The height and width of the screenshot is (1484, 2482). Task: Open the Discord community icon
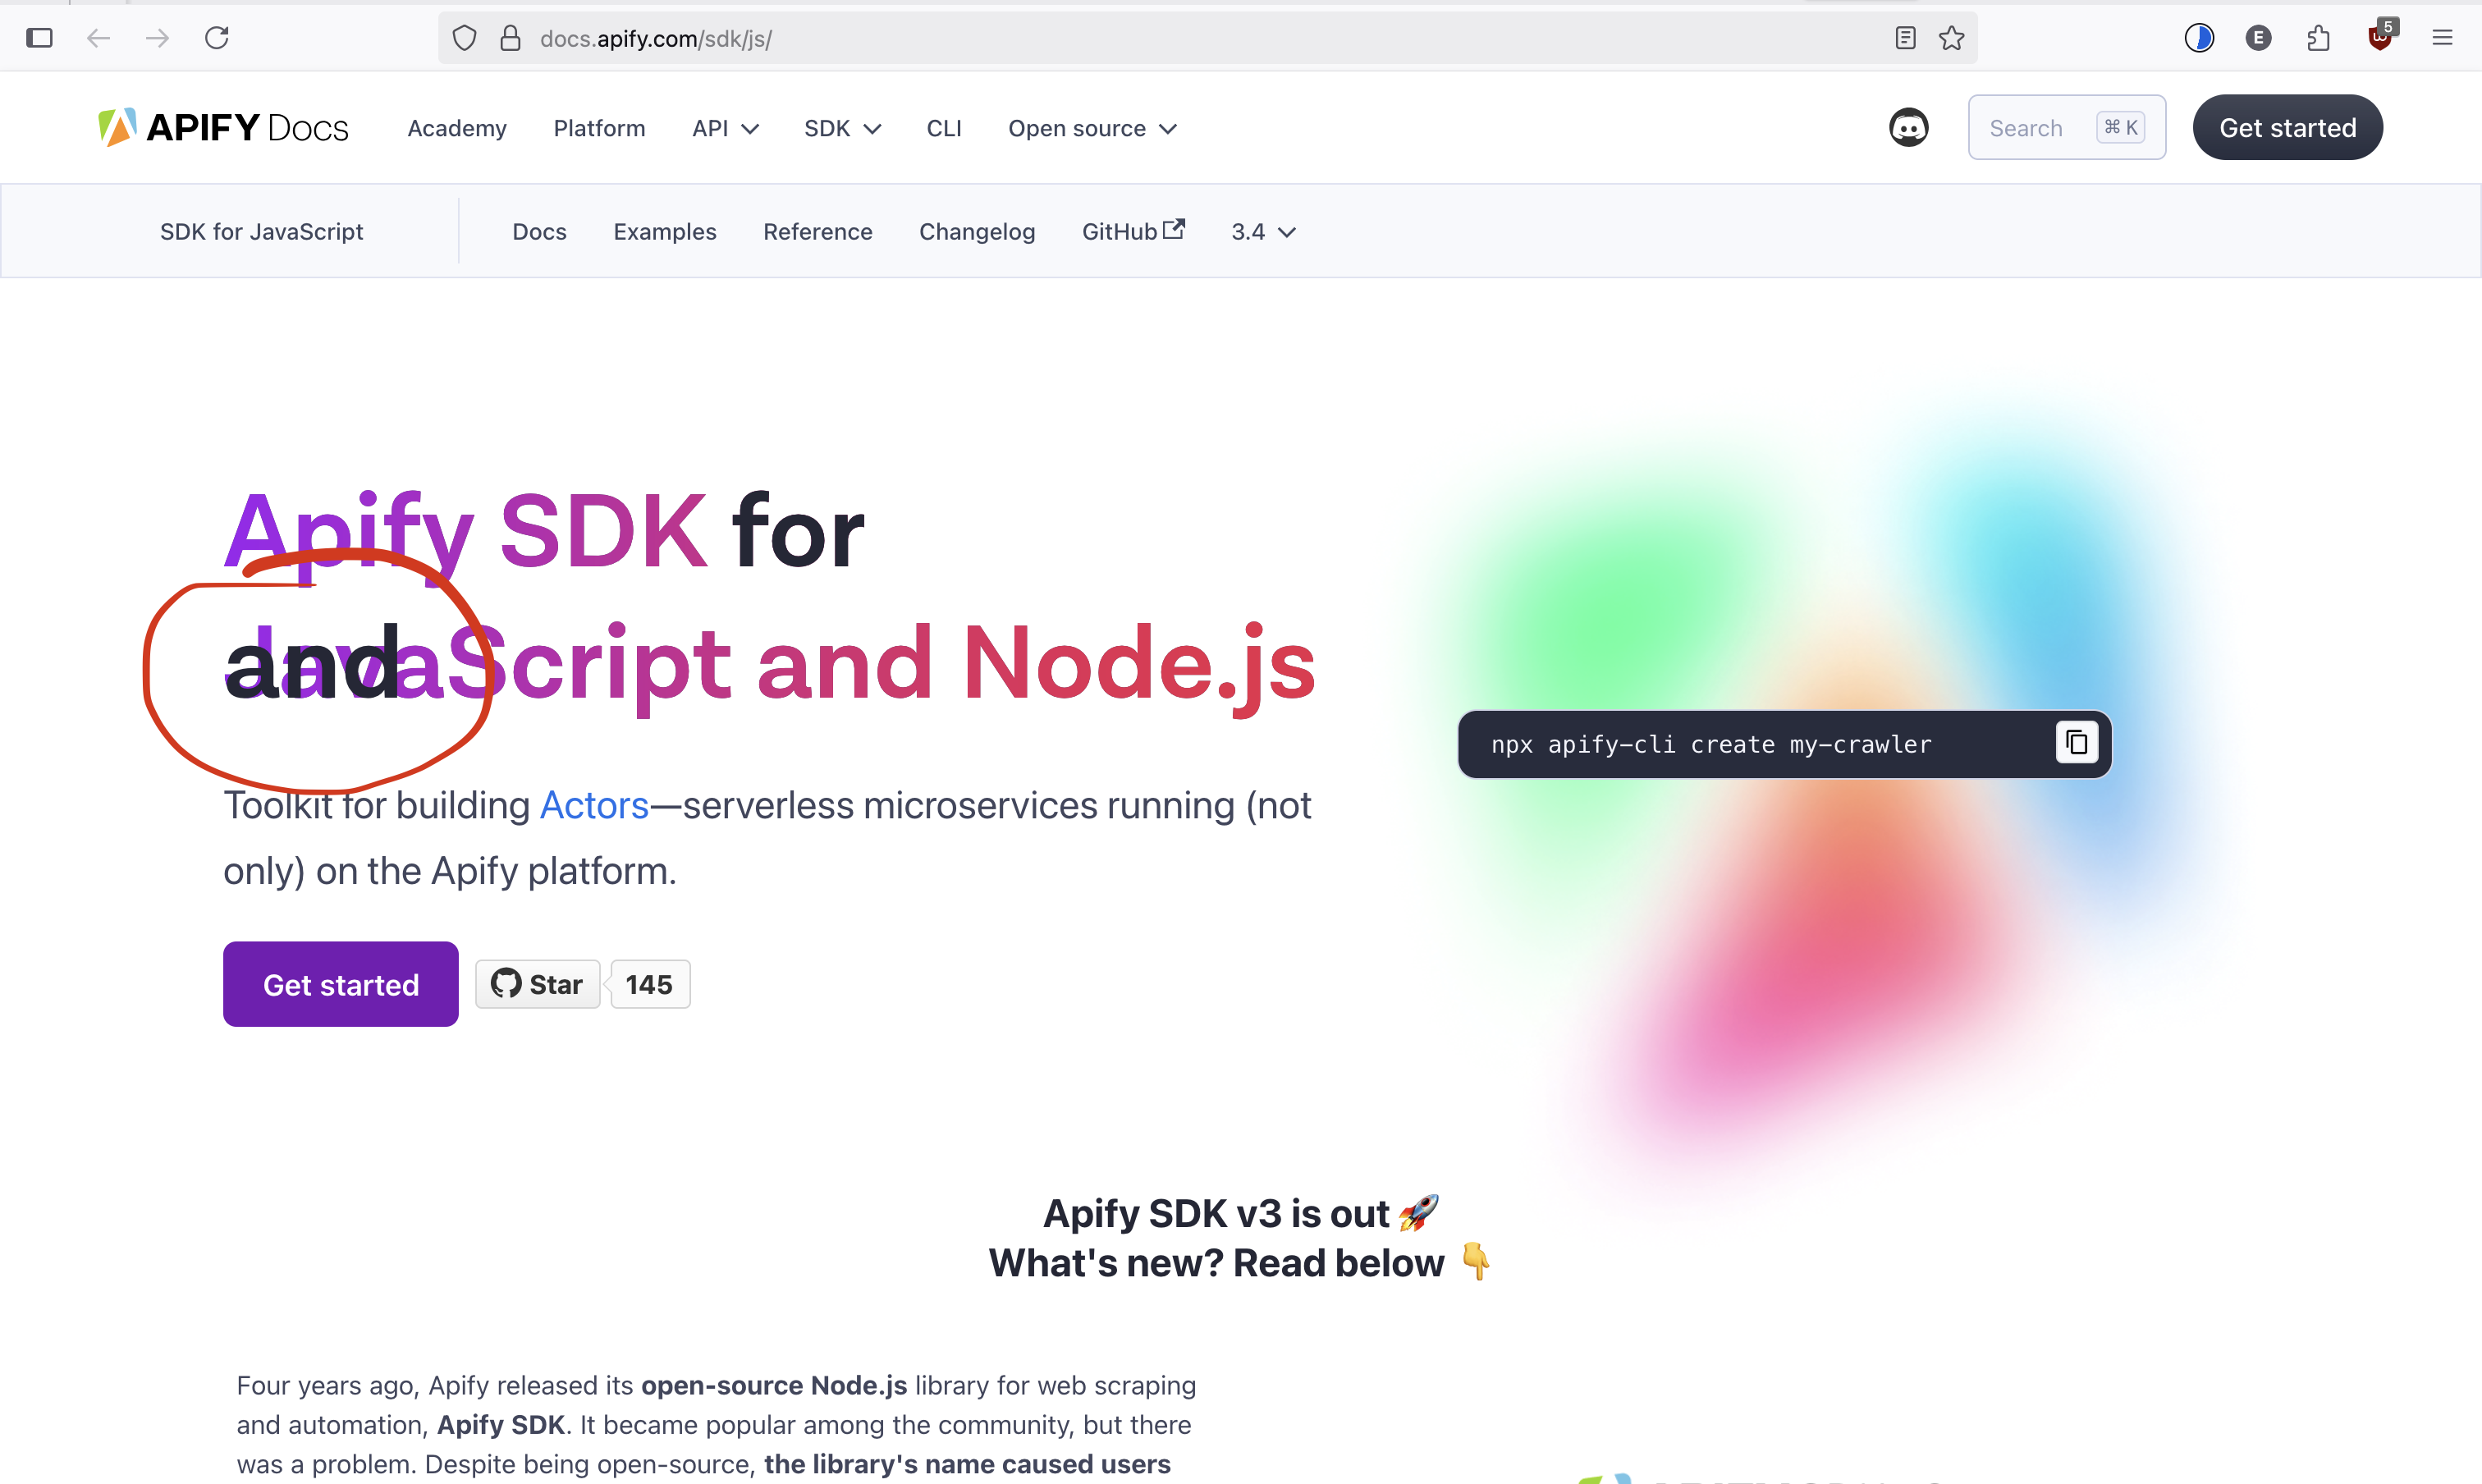1908,128
